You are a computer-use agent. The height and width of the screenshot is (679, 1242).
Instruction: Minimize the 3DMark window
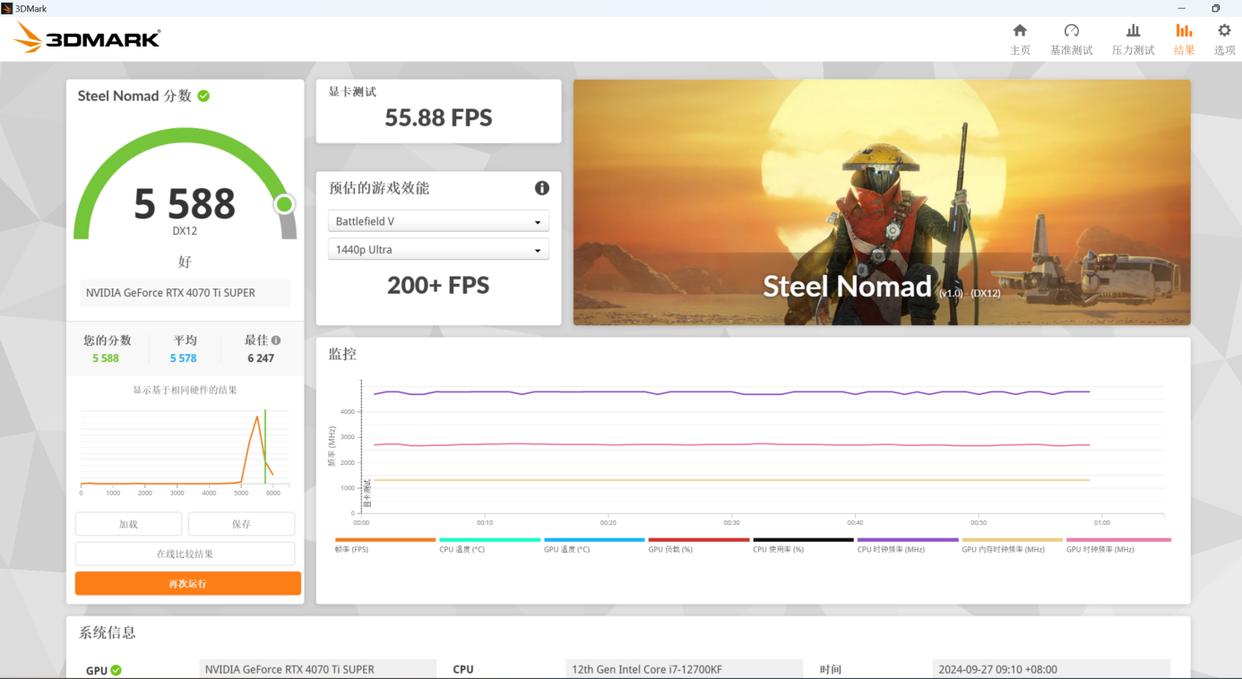1182,8
